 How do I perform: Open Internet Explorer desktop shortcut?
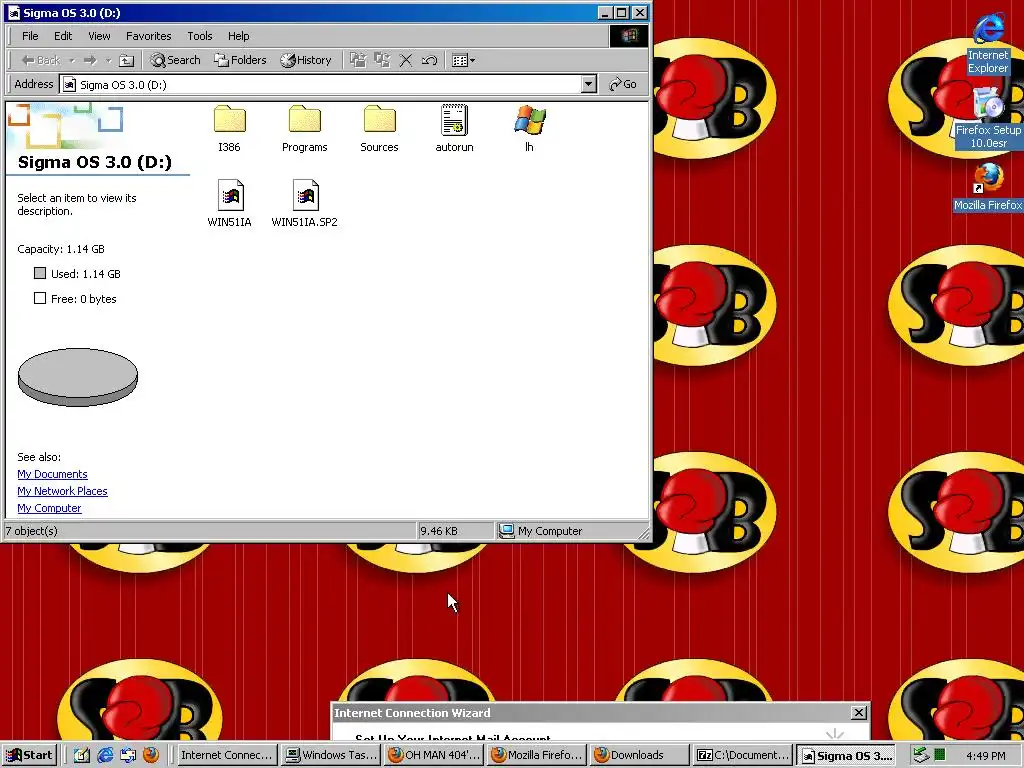tap(987, 44)
